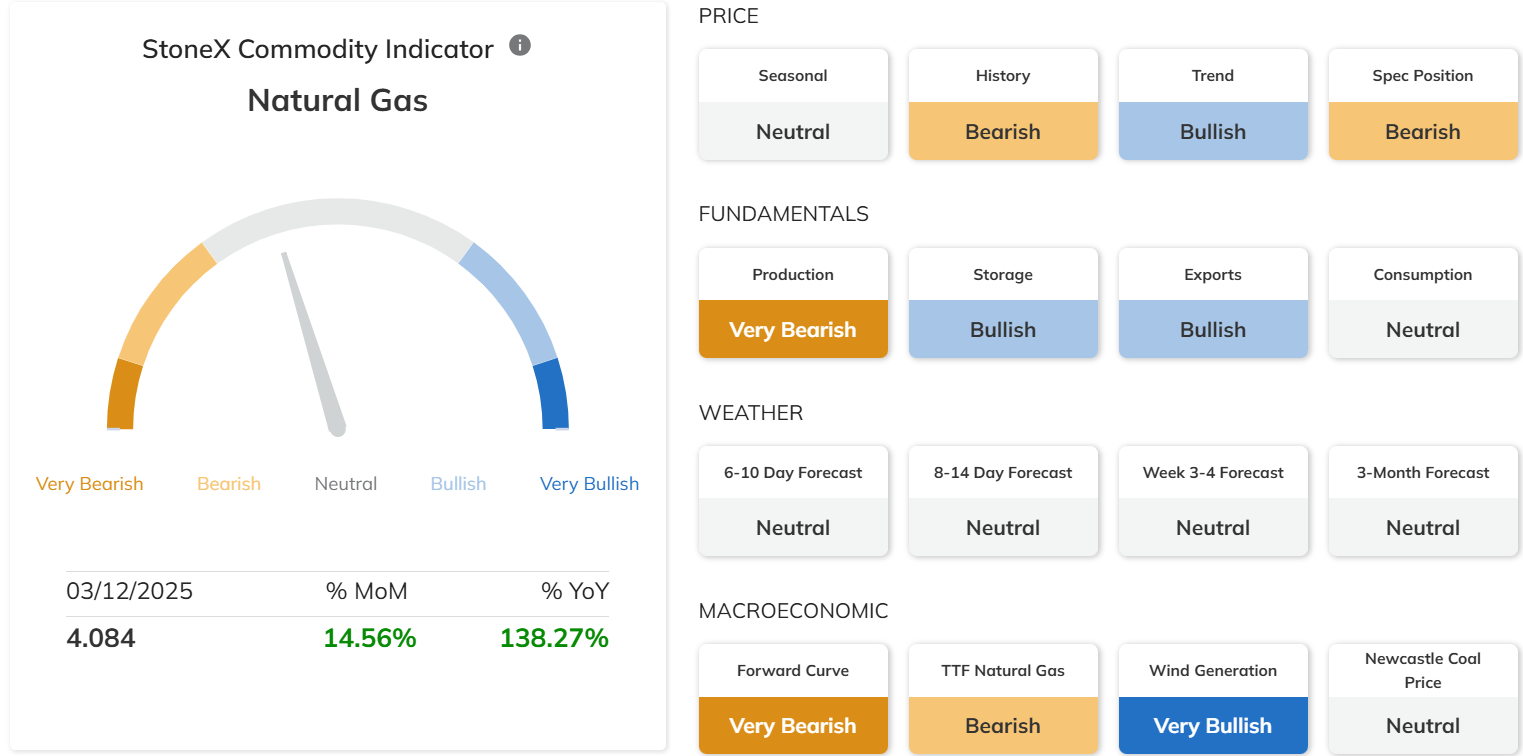Select the Production indicator card
Image resolution: width=1523 pixels, height=756 pixels.
pos(793,303)
